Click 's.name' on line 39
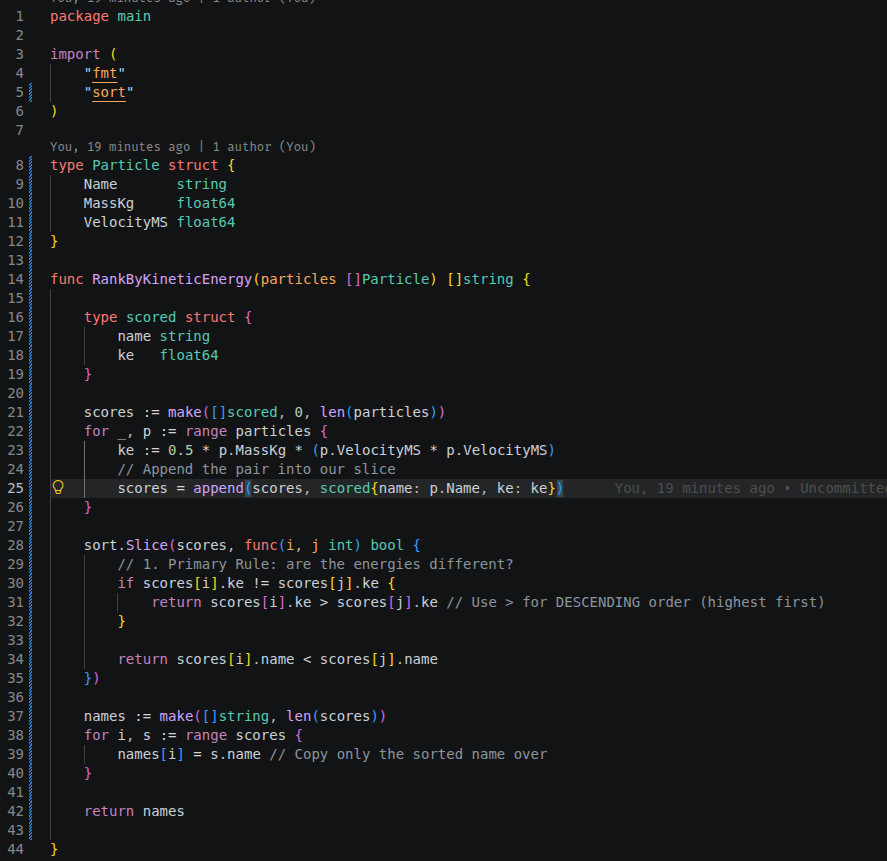 pos(235,755)
